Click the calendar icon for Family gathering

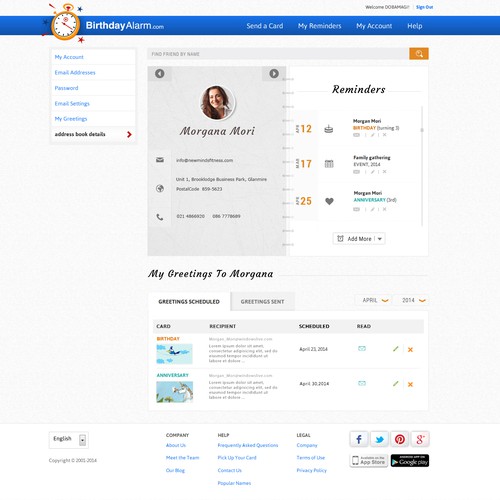[329, 164]
